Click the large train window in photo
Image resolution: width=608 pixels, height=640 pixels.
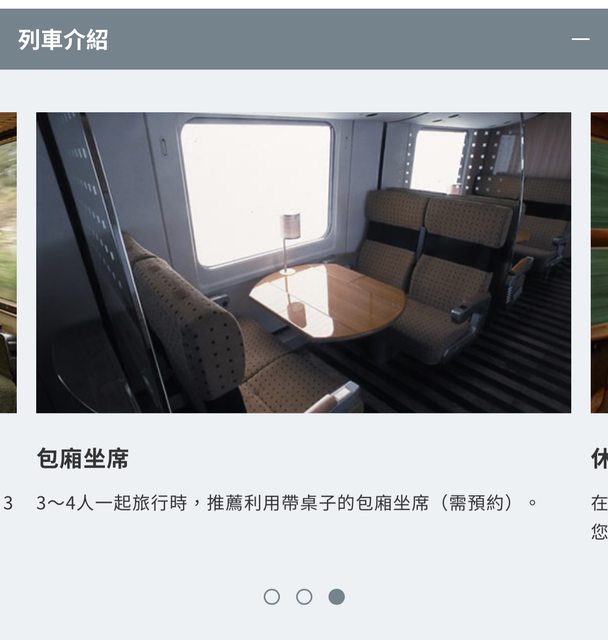tap(256, 193)
